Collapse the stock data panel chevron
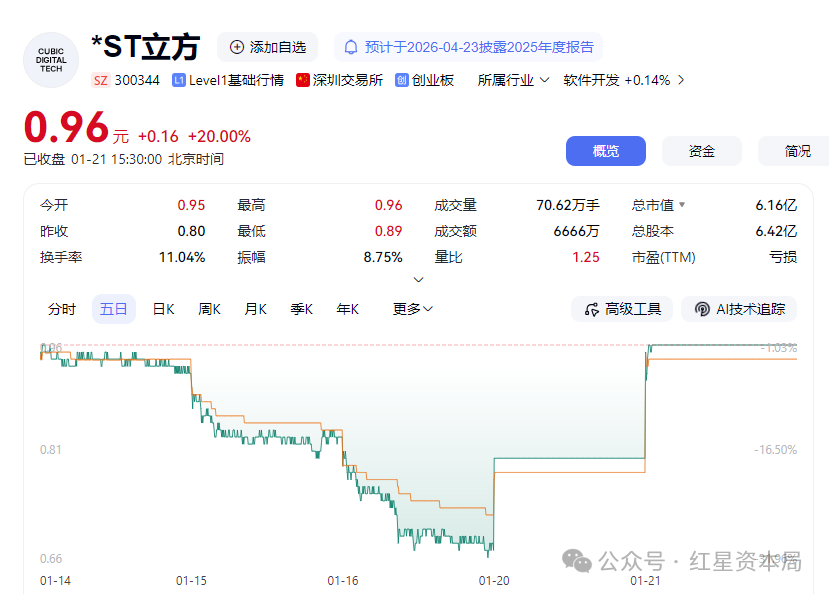829x594 pixels. coord(418,279)
